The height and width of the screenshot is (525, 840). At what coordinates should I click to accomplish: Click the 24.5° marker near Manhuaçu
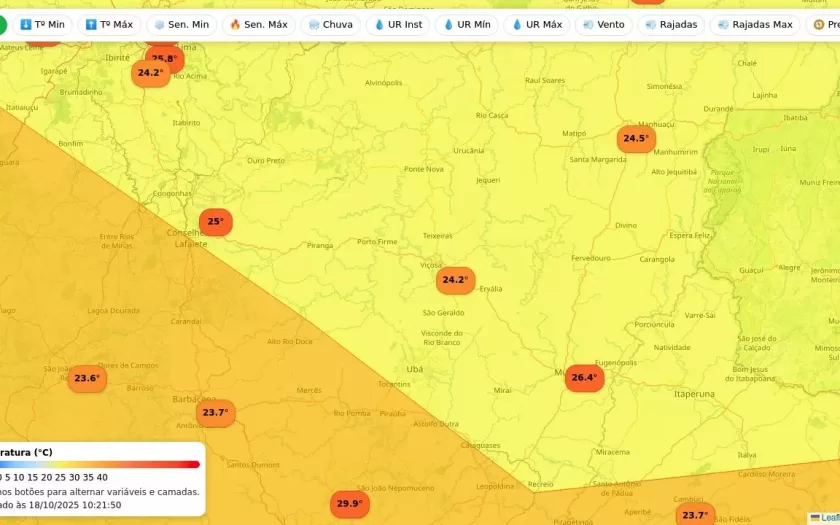click(636, 139)
